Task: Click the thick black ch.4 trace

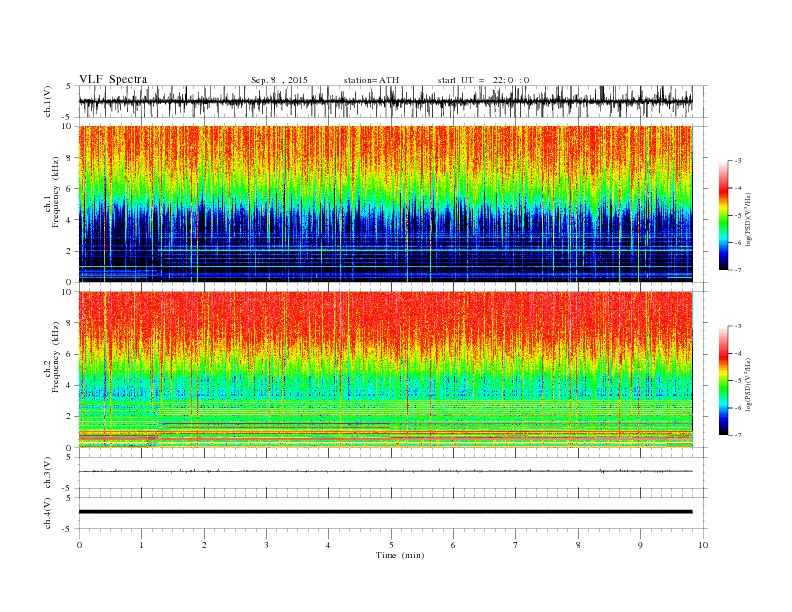Action: pyautogui.click(x=385, y=512)
